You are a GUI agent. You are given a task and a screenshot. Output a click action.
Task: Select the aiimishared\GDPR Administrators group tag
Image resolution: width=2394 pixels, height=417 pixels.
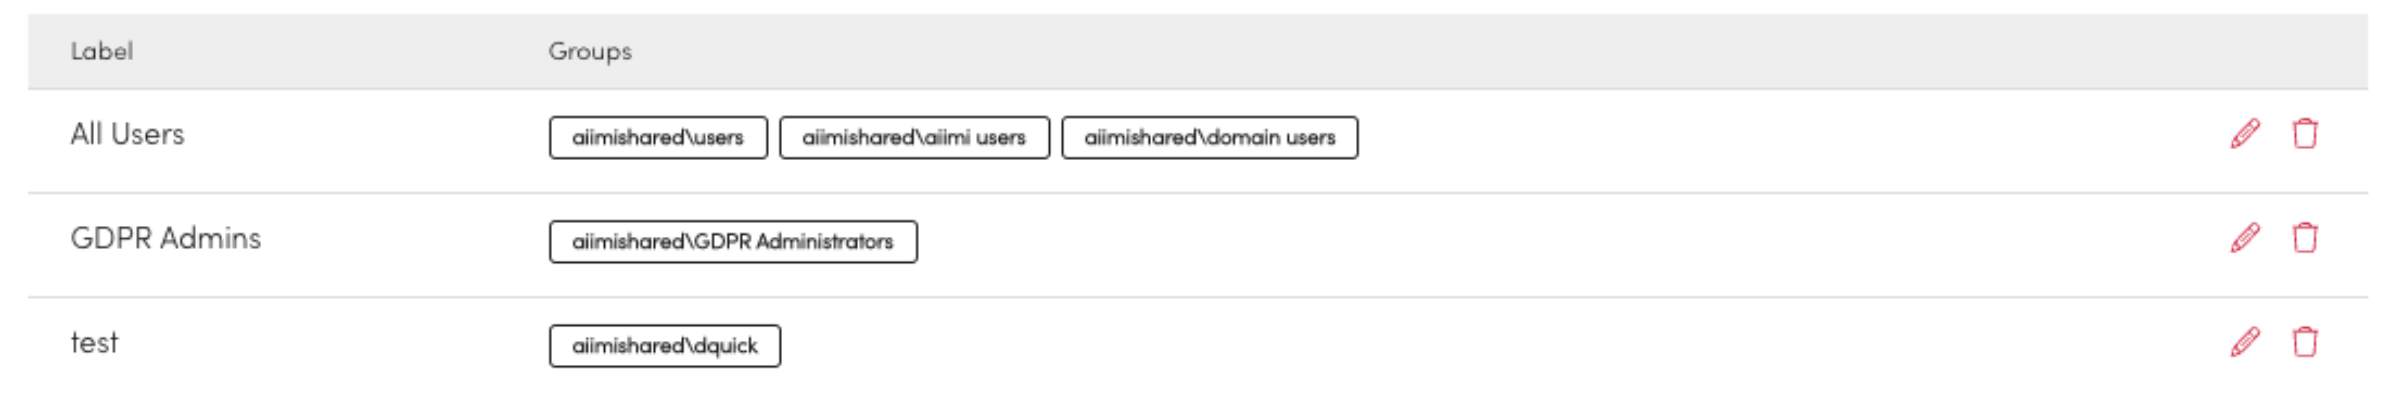click(x=732, y=242)
